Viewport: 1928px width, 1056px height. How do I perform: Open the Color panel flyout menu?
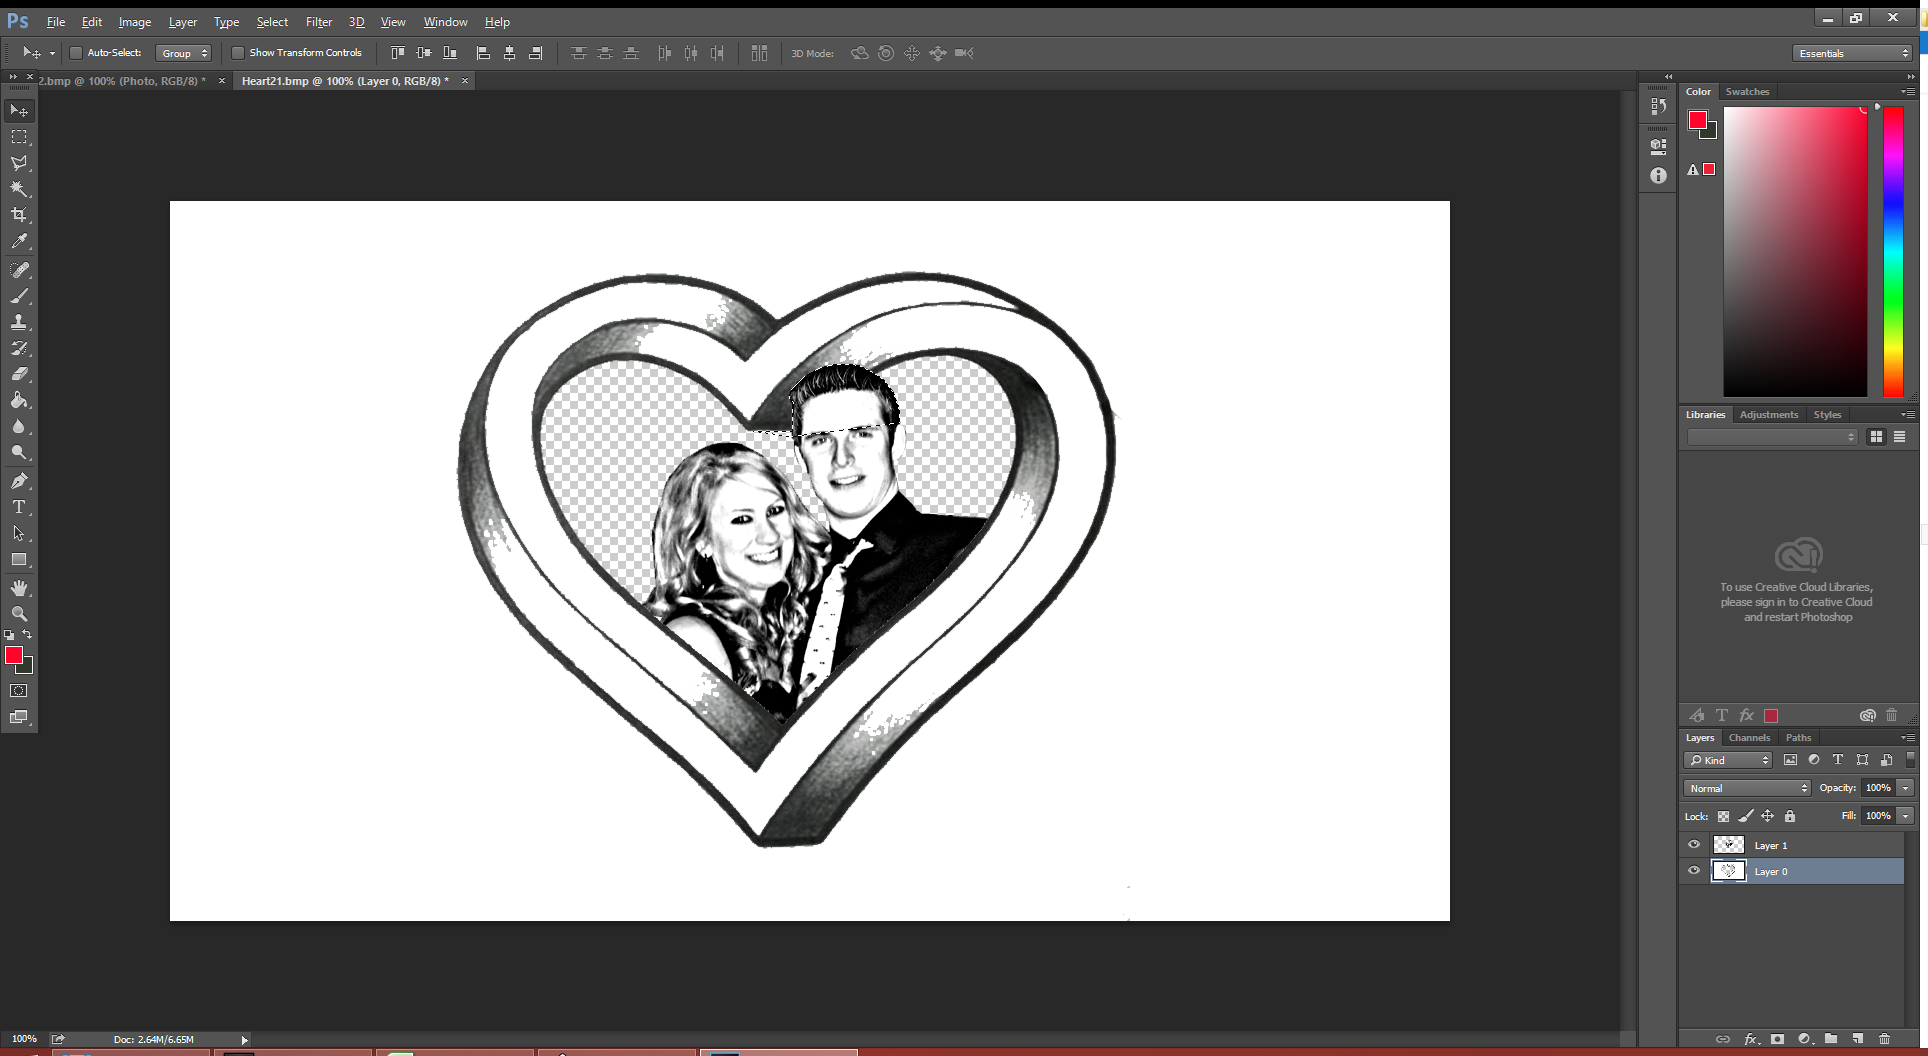click(x=1908, y=91)
